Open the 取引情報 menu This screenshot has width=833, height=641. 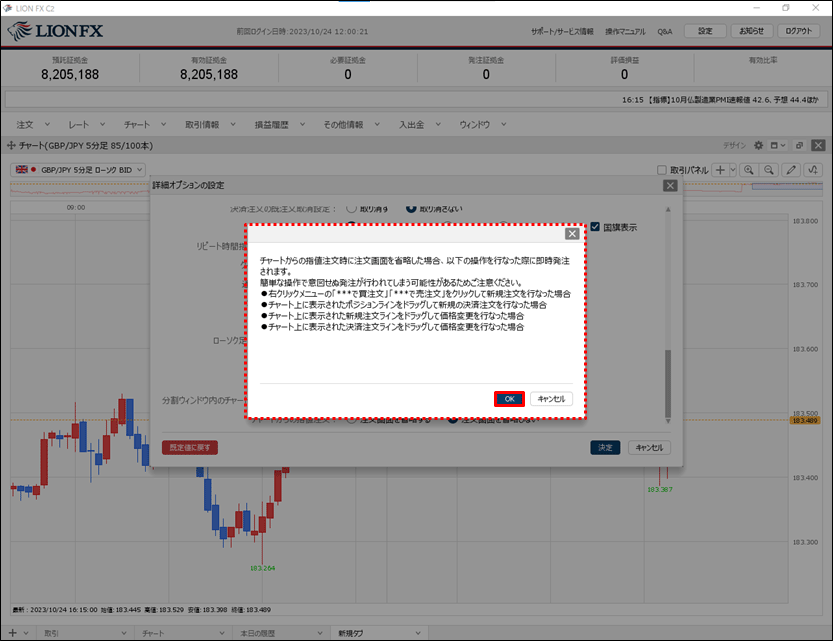pos(210,125)
